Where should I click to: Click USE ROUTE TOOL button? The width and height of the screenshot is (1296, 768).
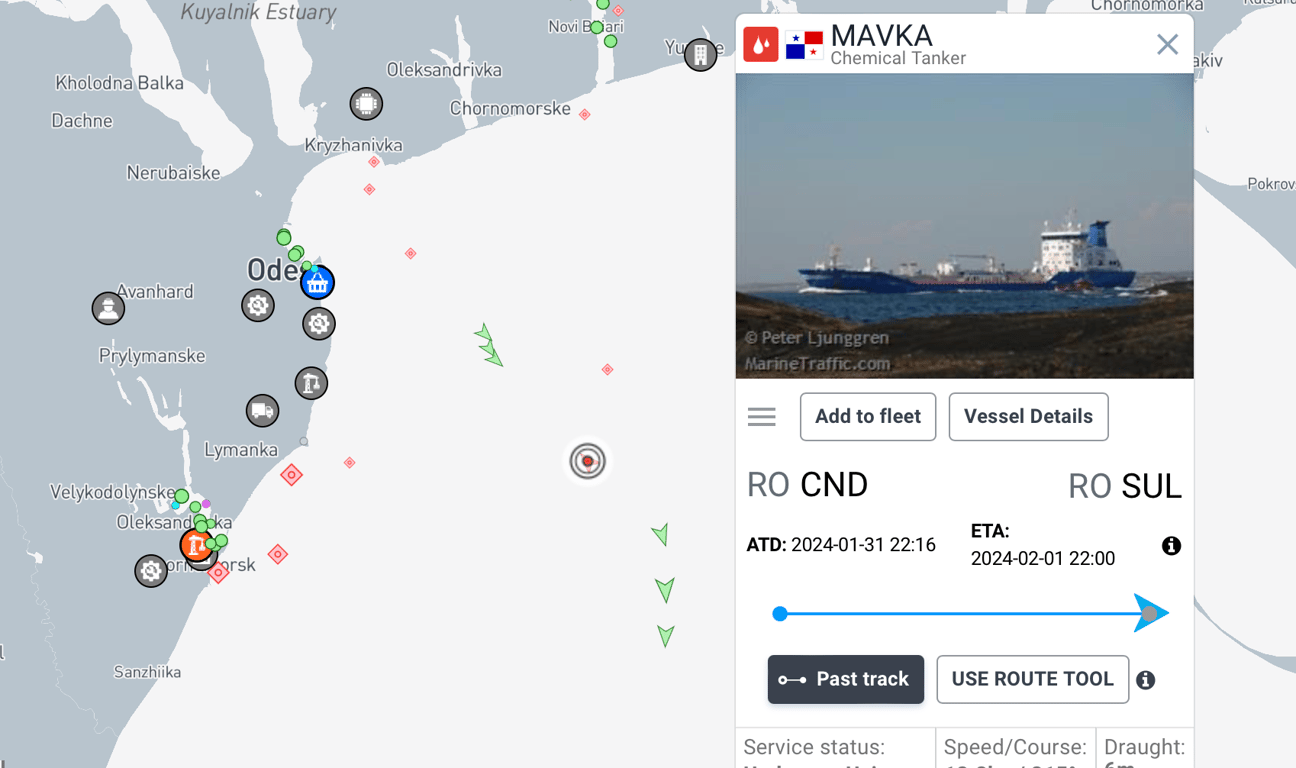tap(1032, 680)
